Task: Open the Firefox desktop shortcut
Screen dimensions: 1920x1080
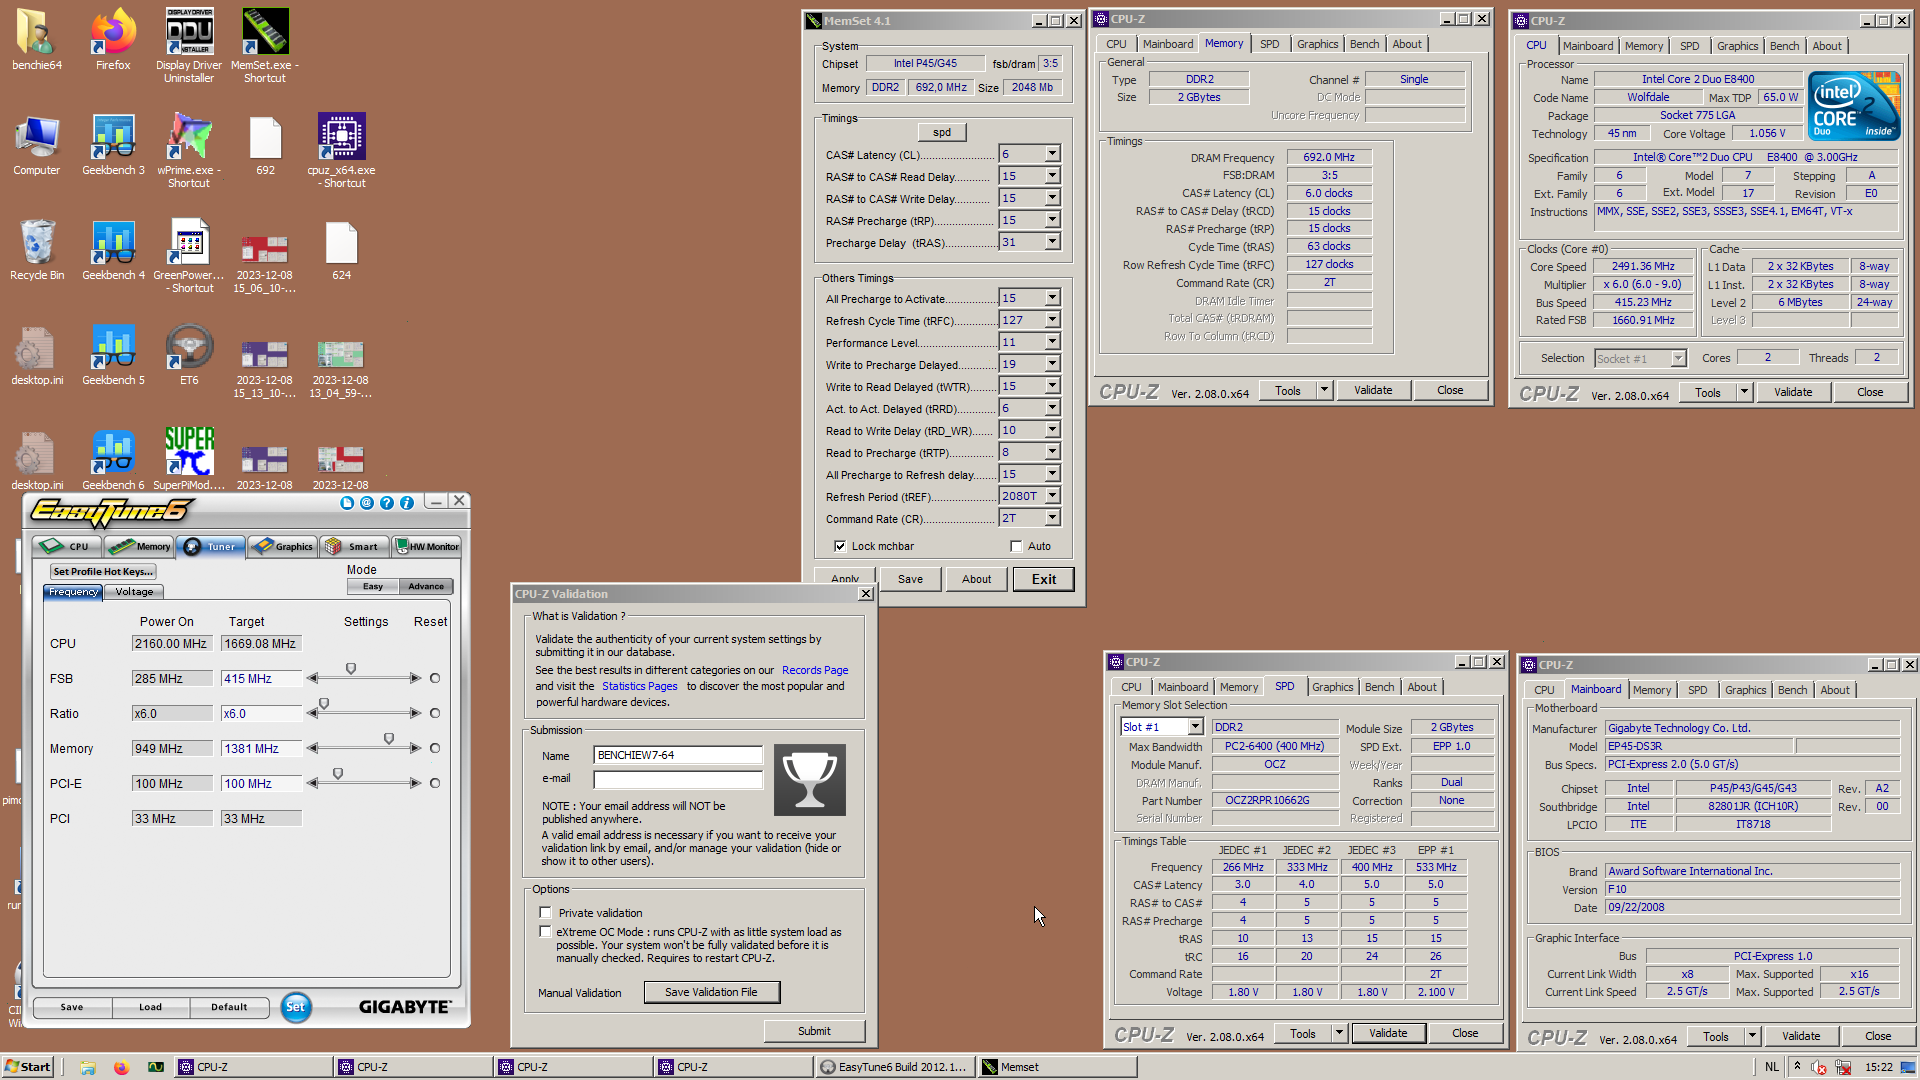Action: 113,40
